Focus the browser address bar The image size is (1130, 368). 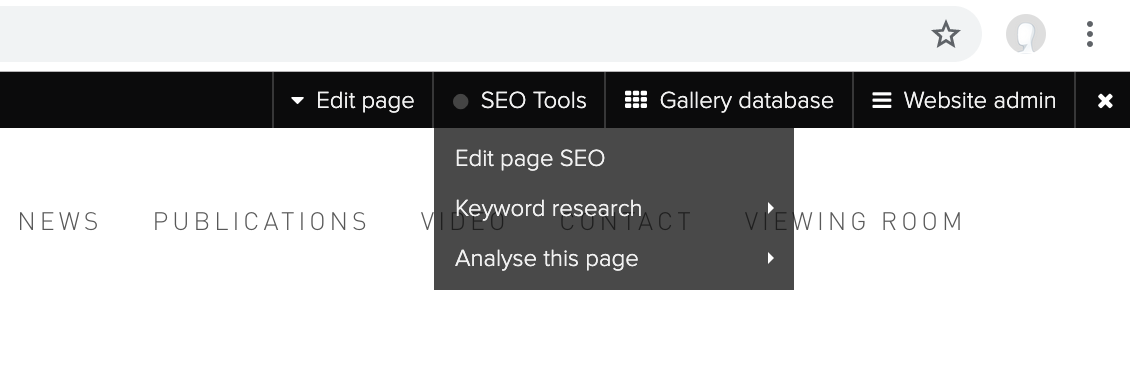[x=461, y=34]
